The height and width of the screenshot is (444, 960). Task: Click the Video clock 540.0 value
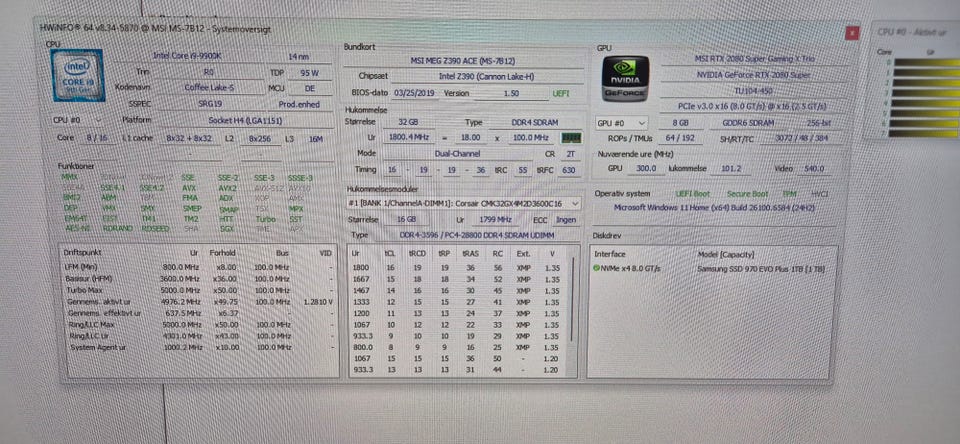coord(814,169)
